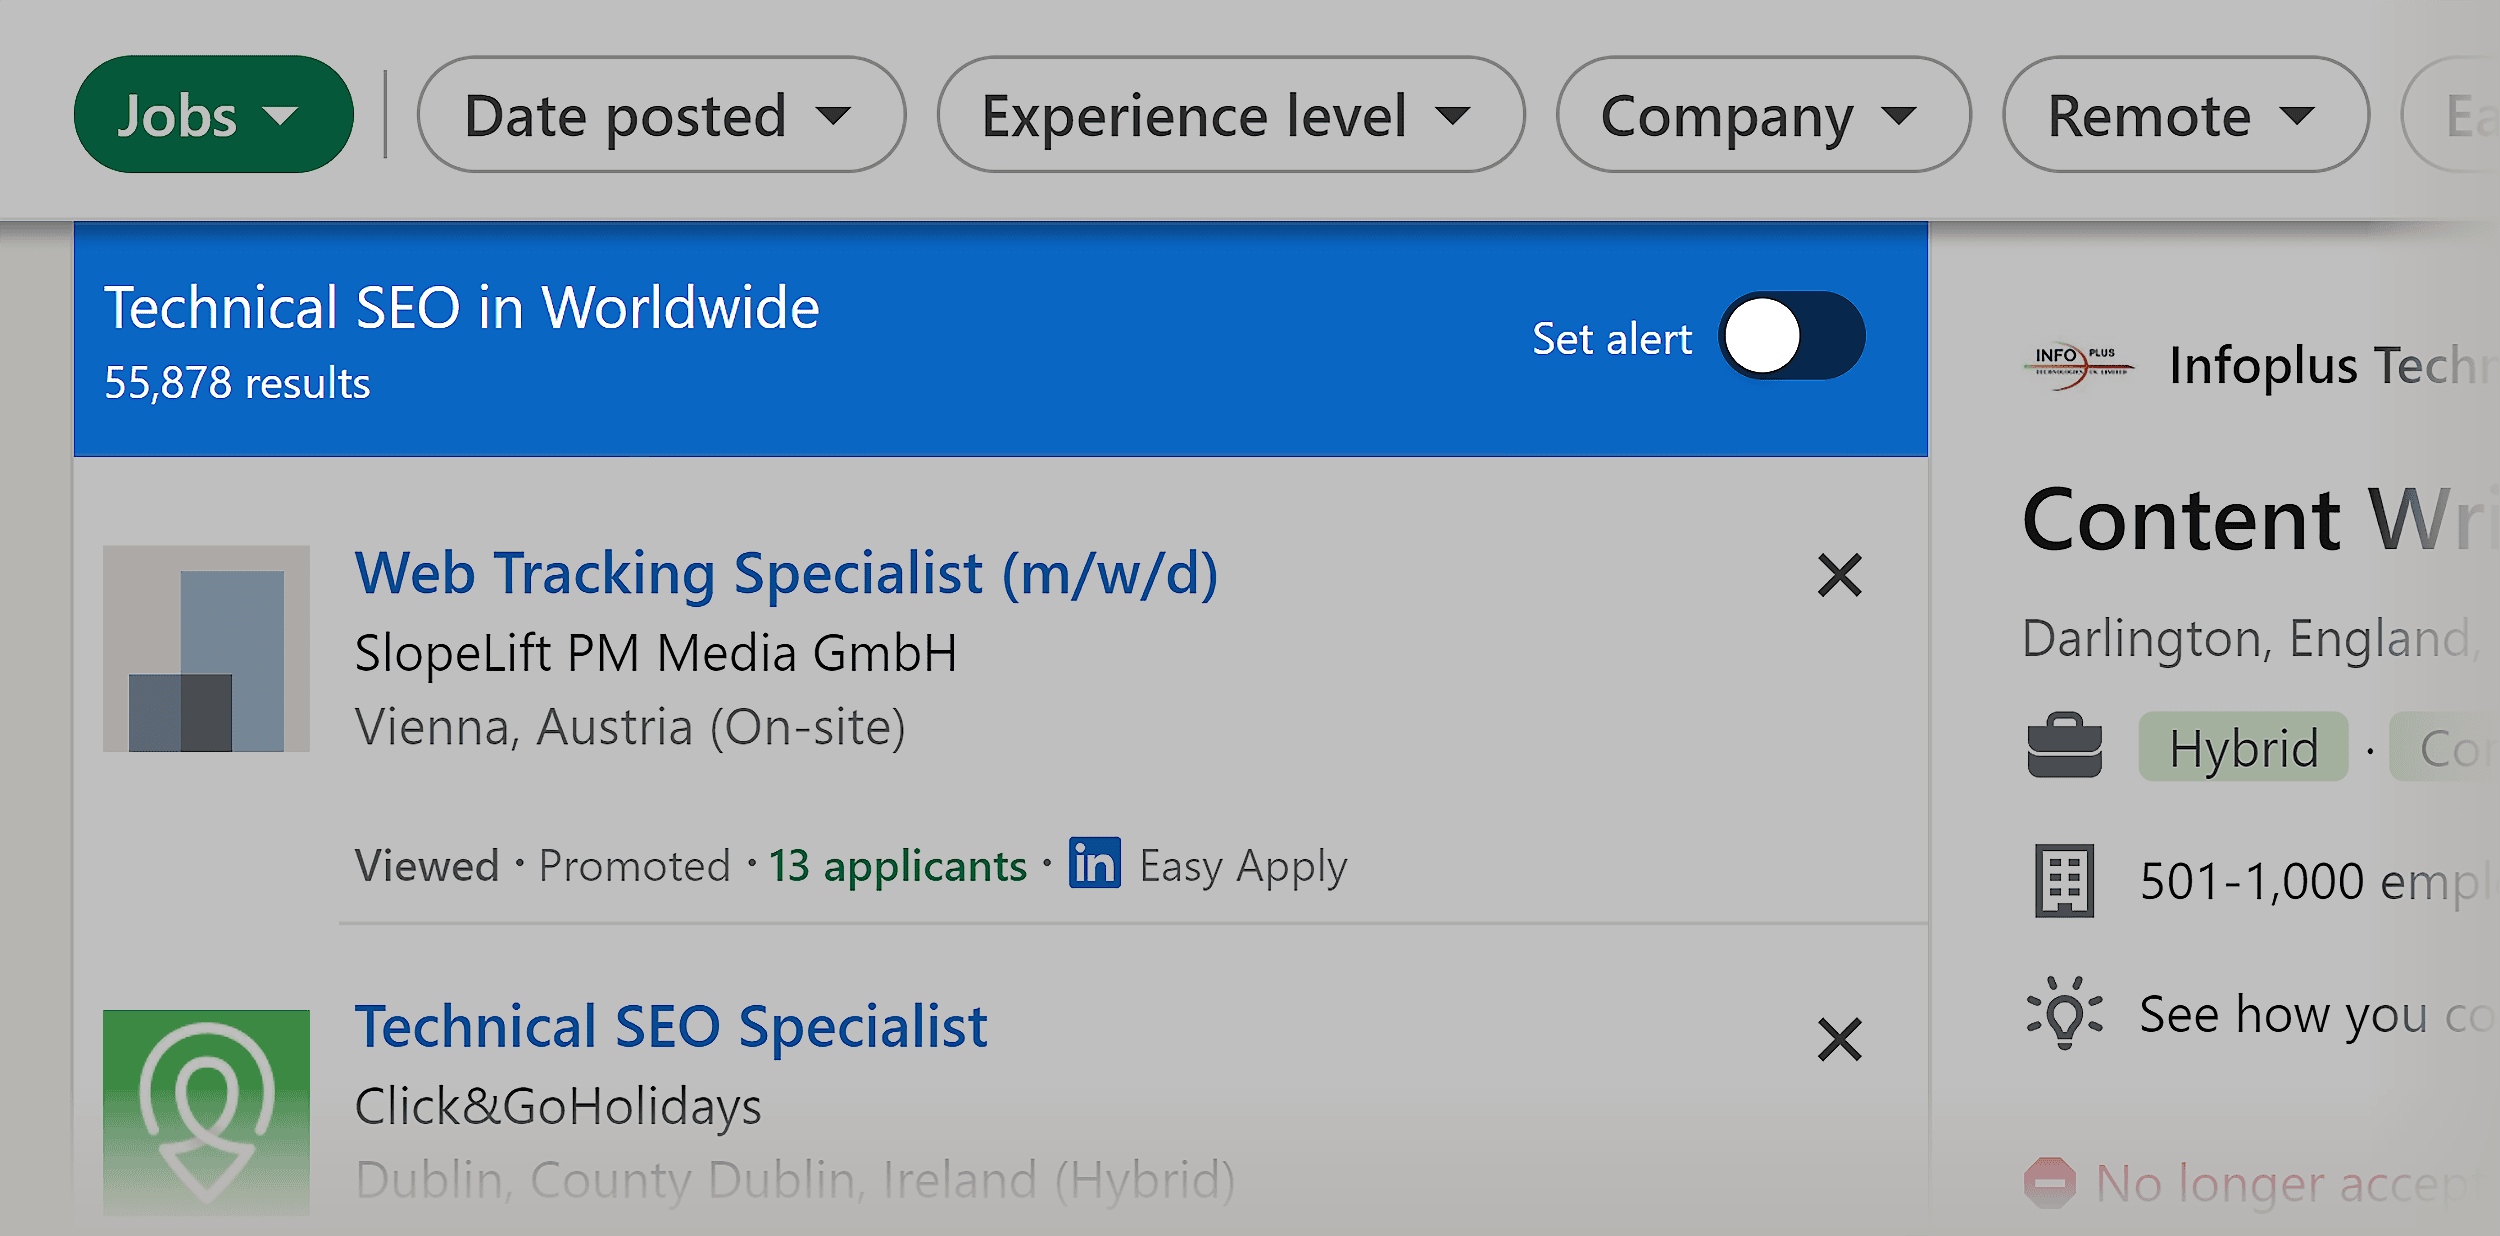The width and height of the screenshot is (2500, 1236).
Task: Dismiss the Web Tracking Specialist job
Action: pyautogui.click(x=1838, y=576)
